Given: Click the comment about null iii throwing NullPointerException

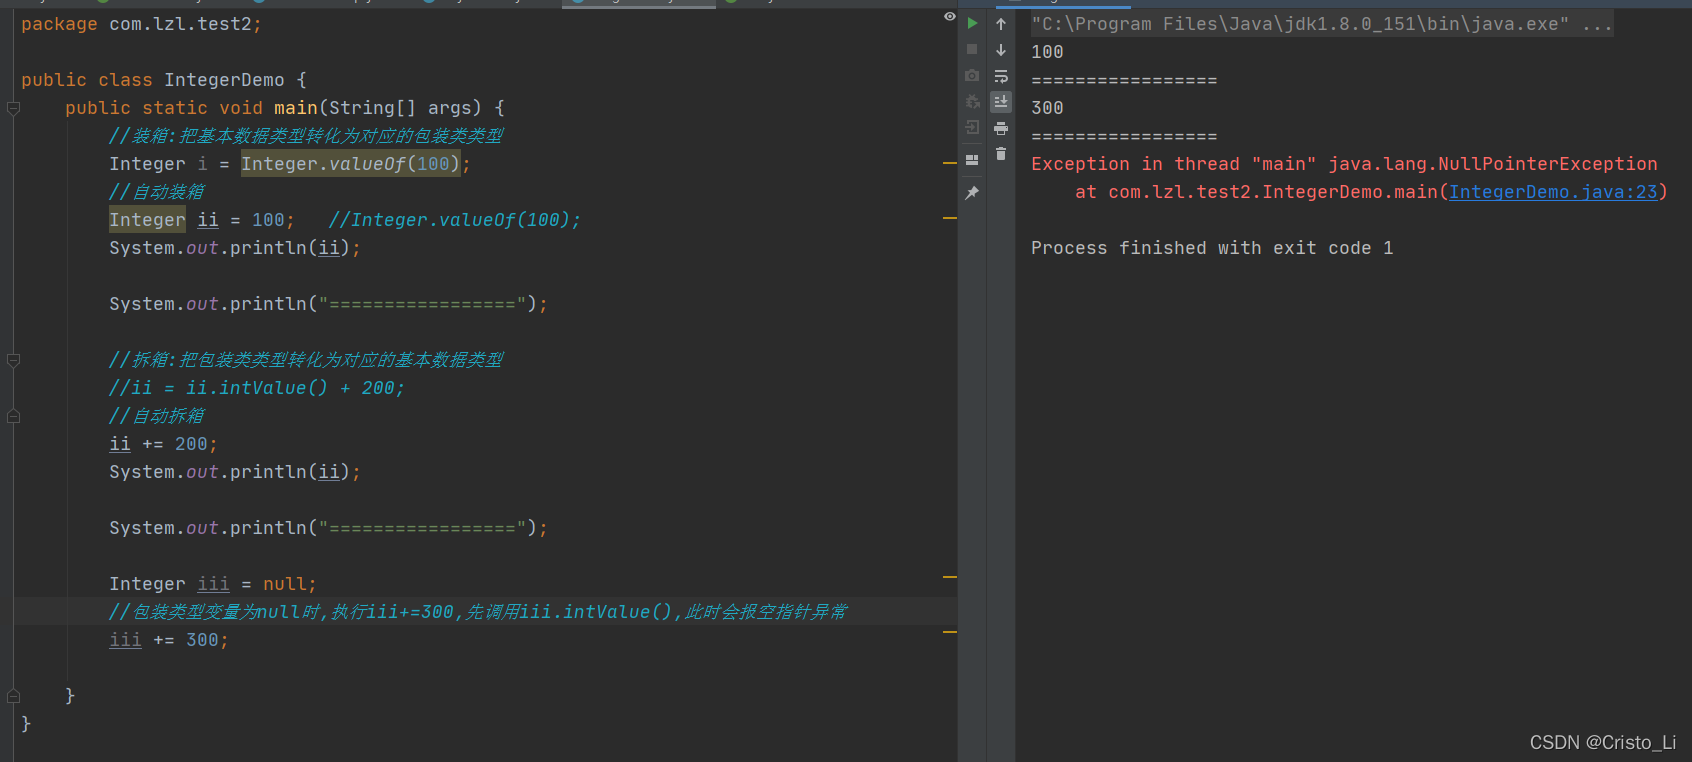Looking at the screenshot, I should pos(478,612).
